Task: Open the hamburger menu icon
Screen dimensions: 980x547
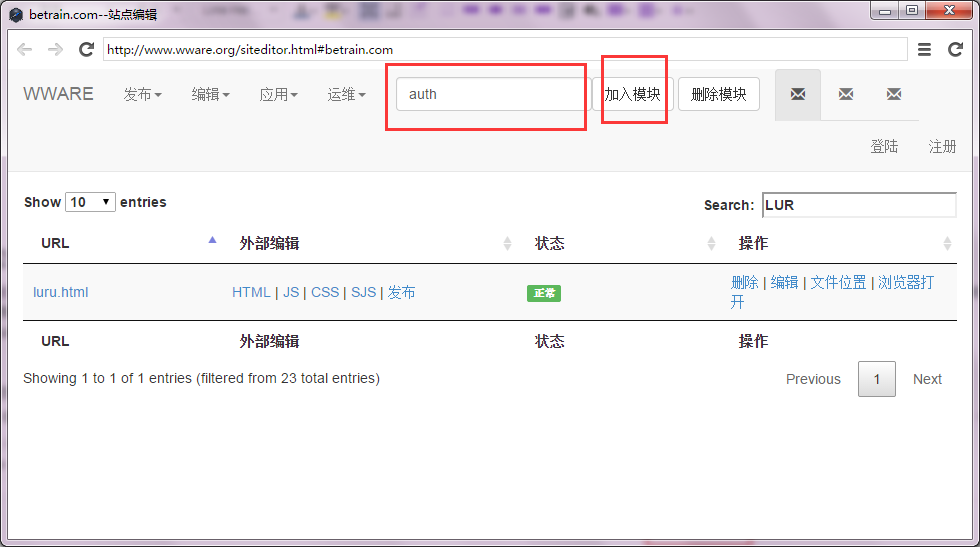Action: (x=924, y=49)
